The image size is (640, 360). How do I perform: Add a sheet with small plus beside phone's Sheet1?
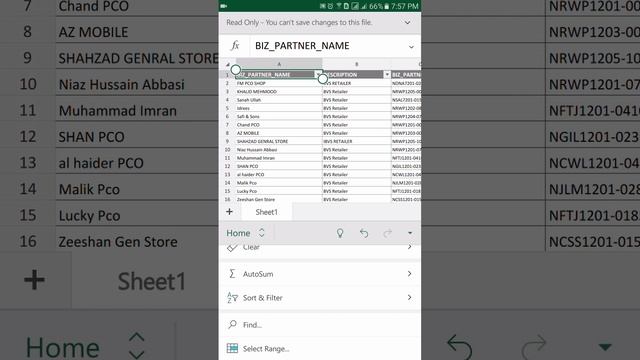click(x=229, y=211)
